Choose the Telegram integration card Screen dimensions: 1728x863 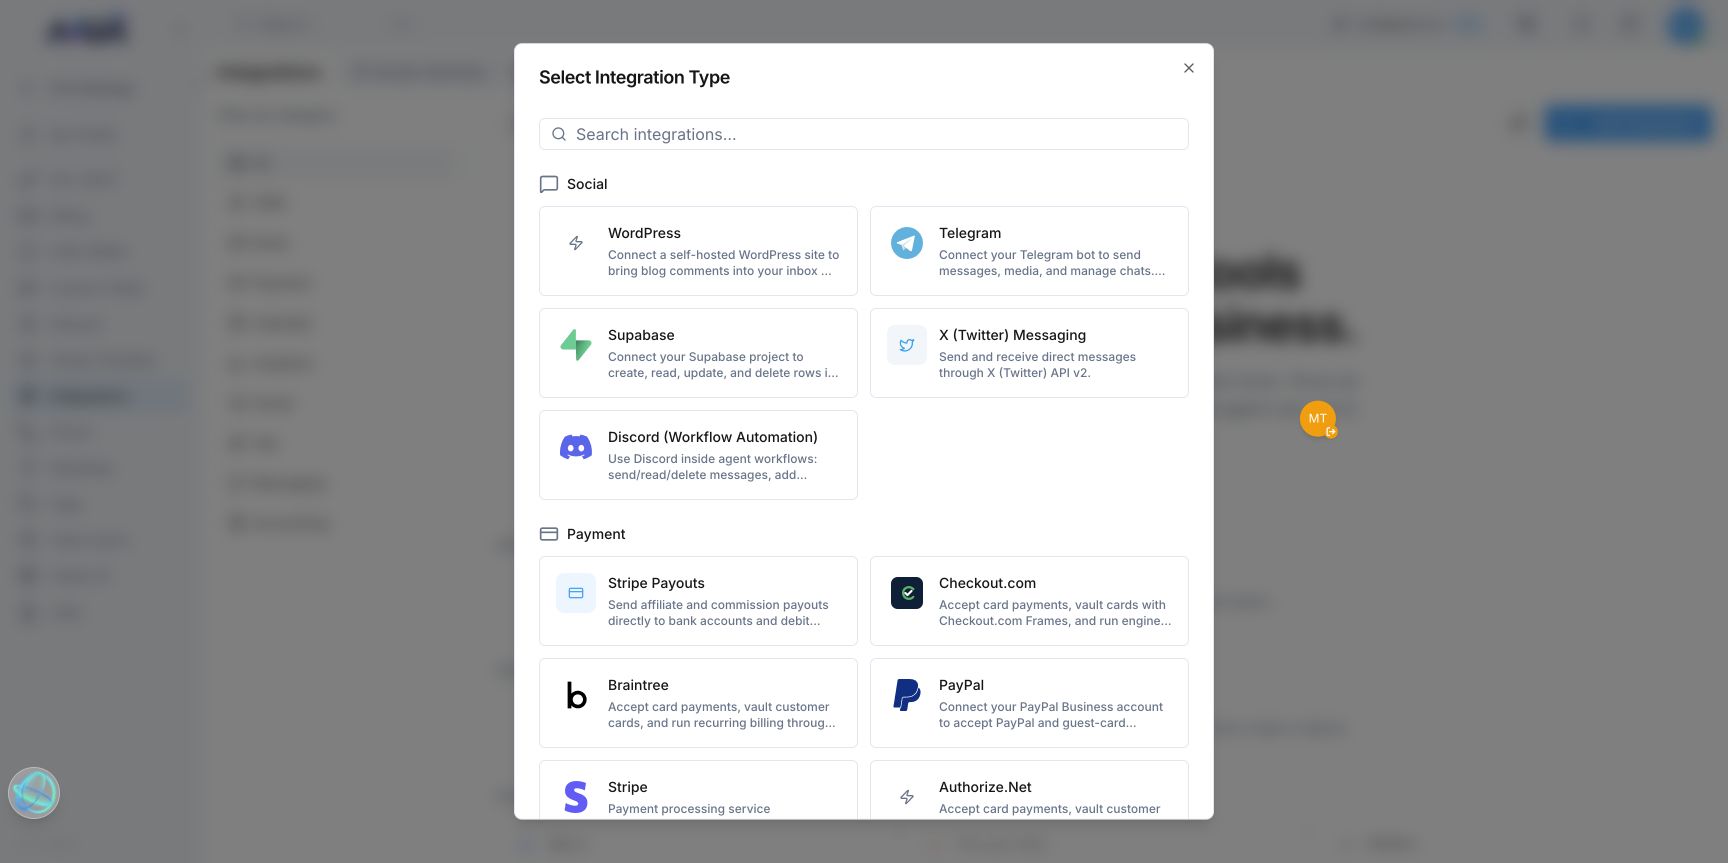click(x=1029, y=251)
